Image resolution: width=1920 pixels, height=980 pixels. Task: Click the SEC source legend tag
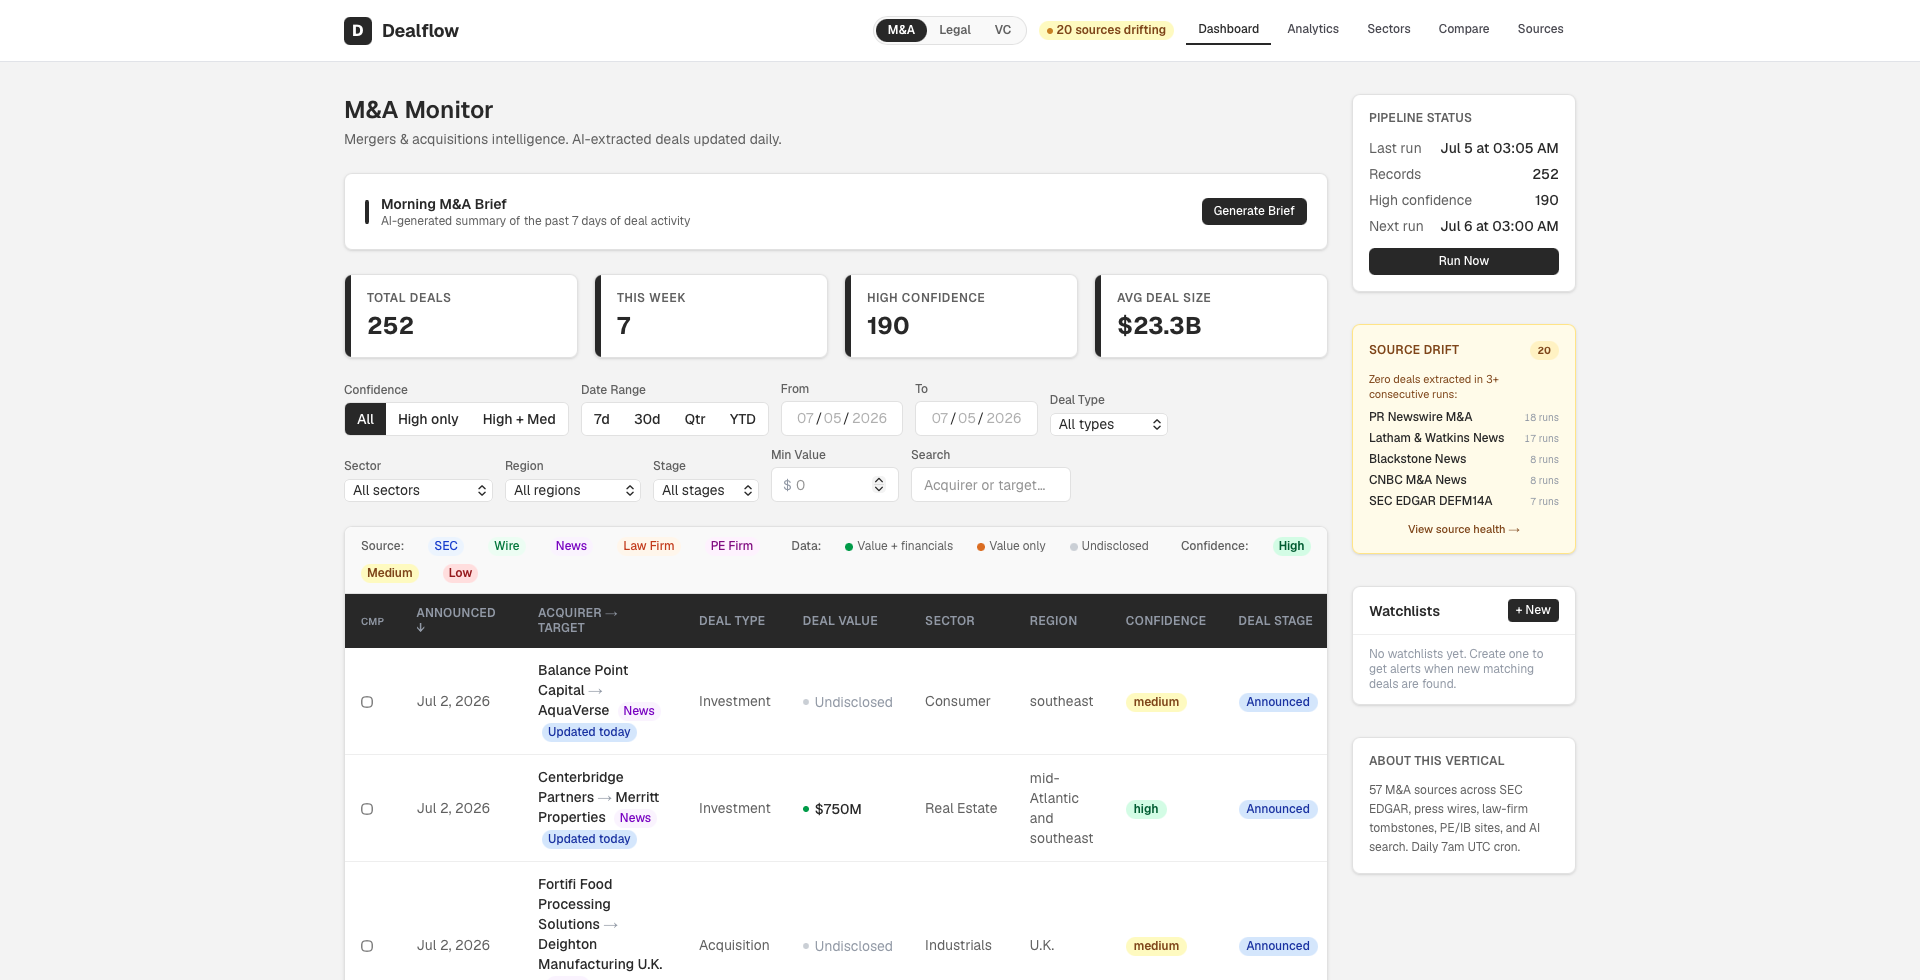coord(446,546)
